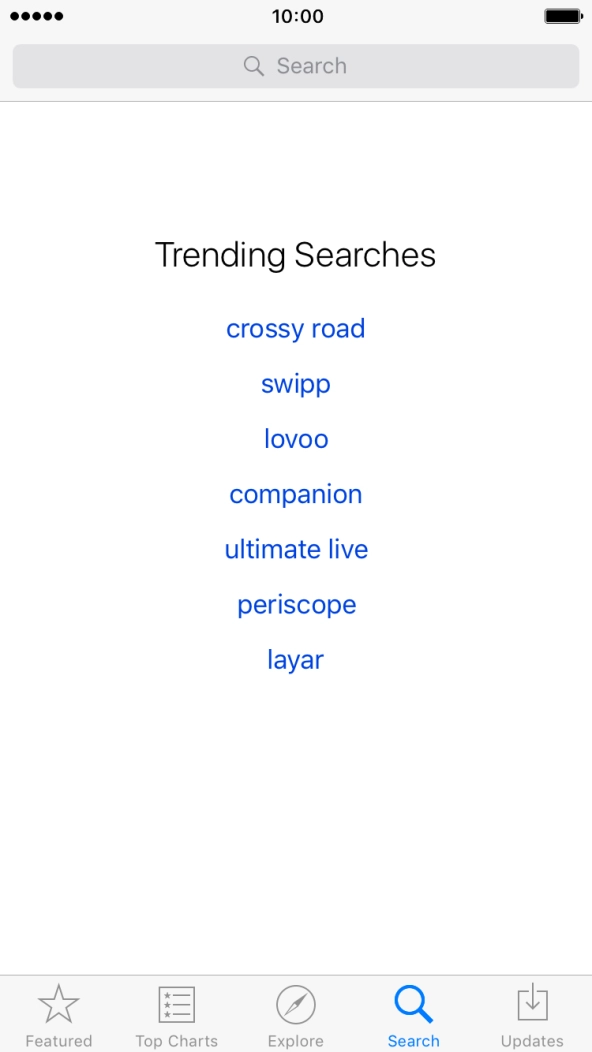Viewport: 592px width, 1052px height.
Task: Search for swipp
Action: click(x=295, y=383)
